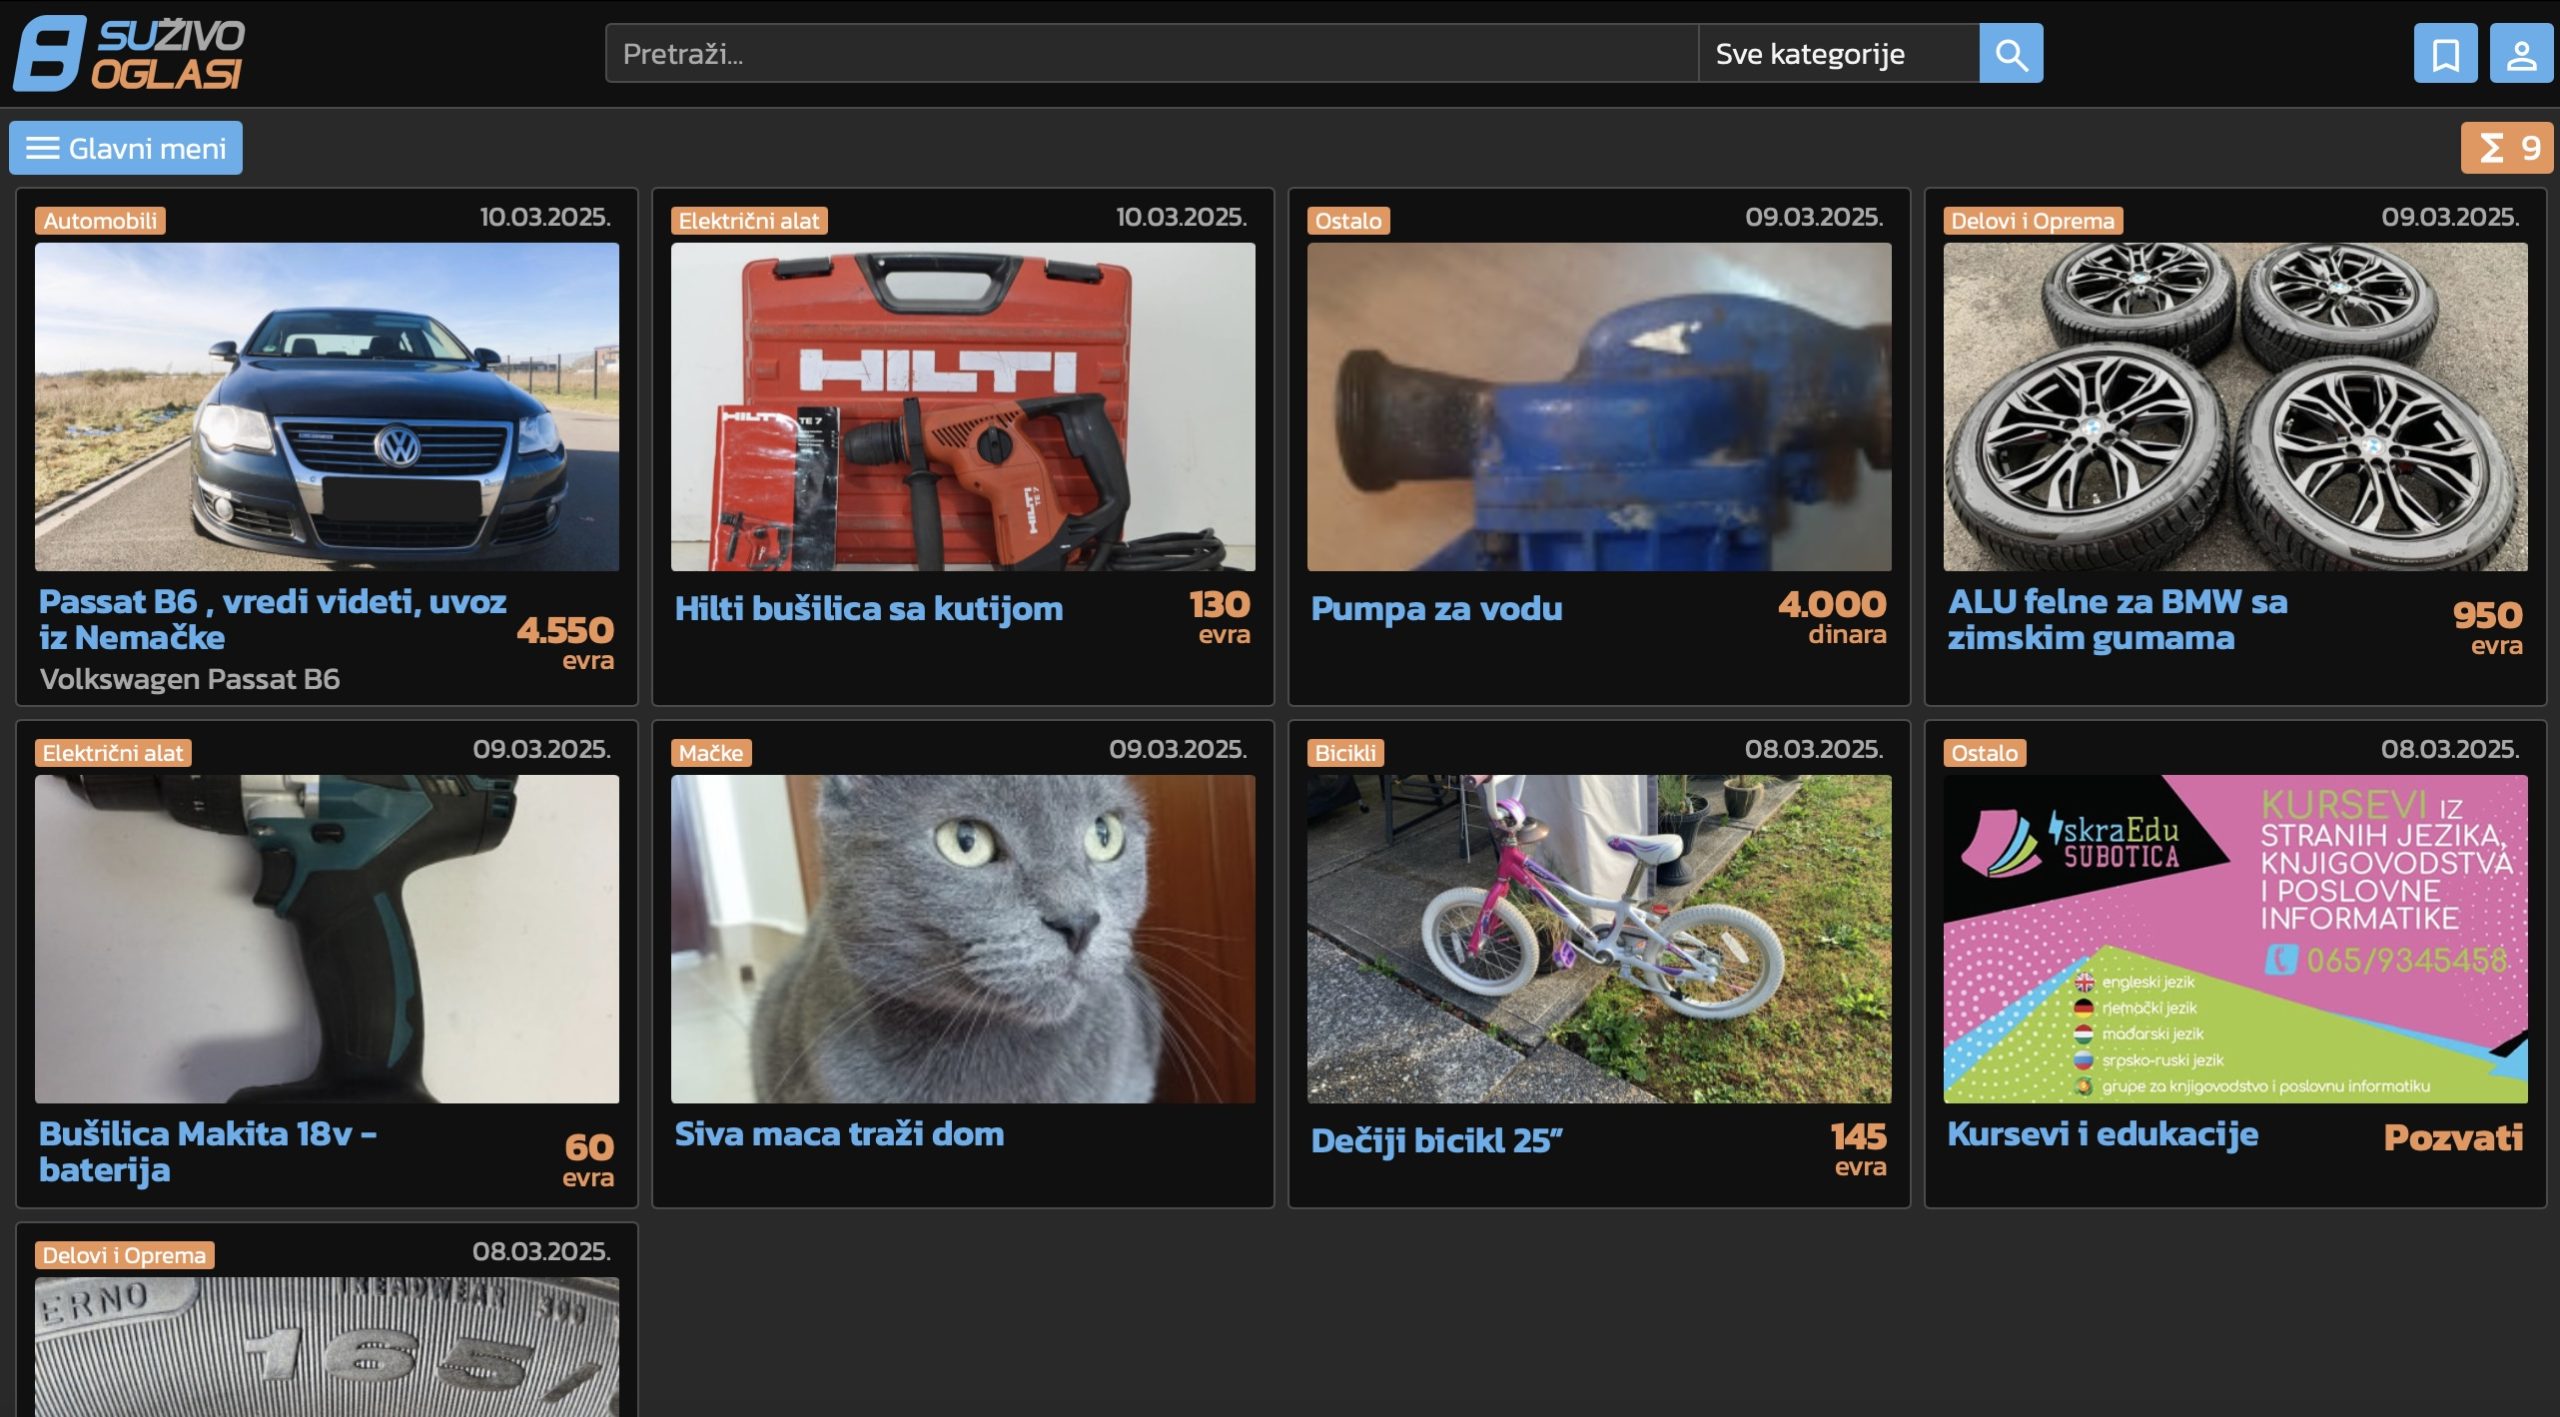
Task: Click the Pretraži search field
Action: point(1150,54)
